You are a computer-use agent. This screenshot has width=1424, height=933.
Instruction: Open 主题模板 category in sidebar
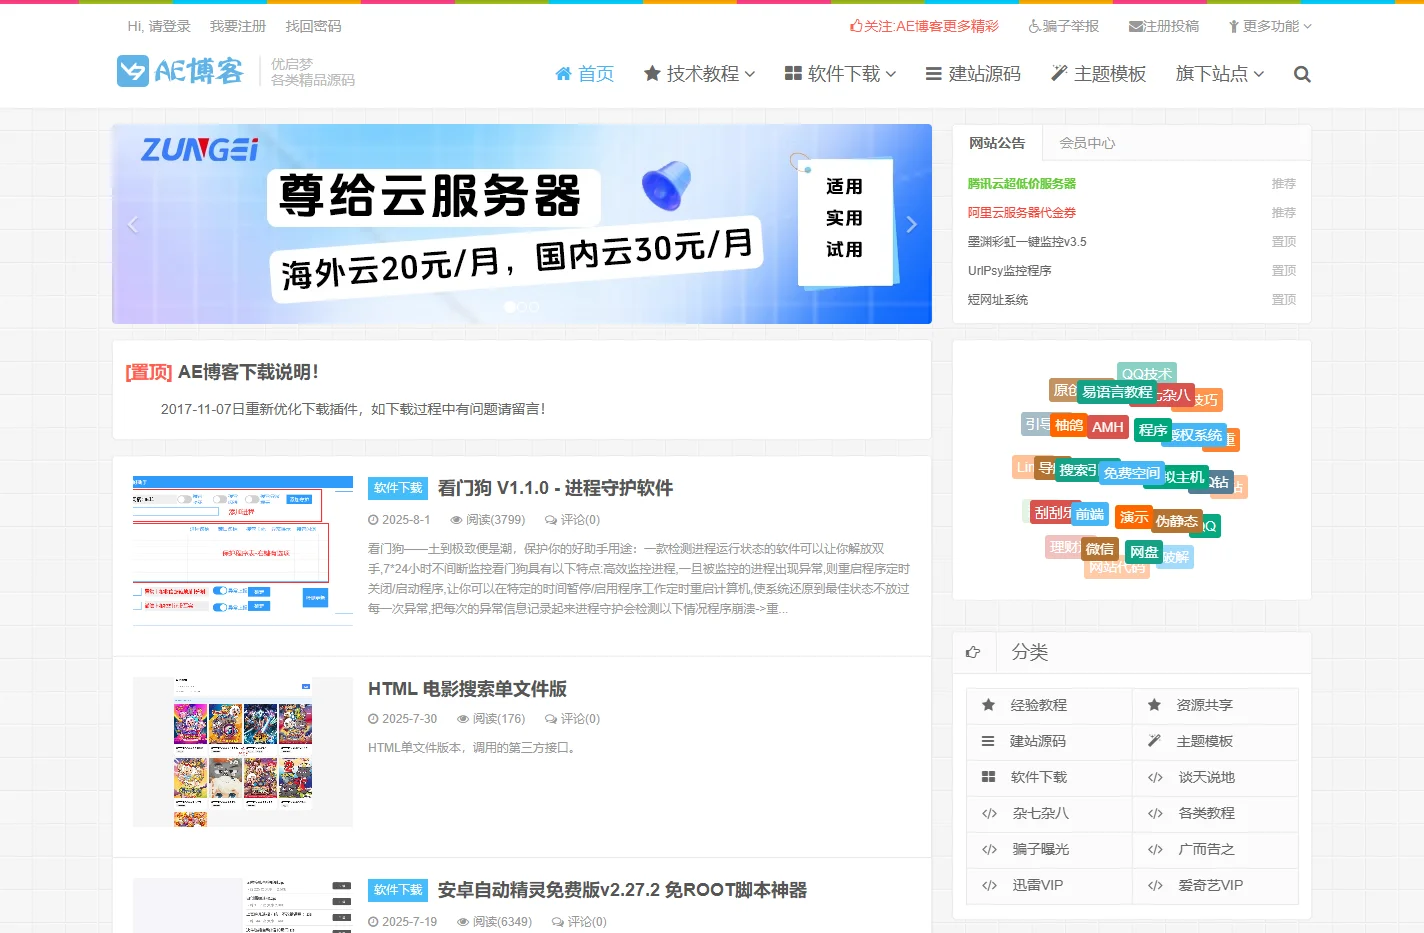coord(1215,742)
